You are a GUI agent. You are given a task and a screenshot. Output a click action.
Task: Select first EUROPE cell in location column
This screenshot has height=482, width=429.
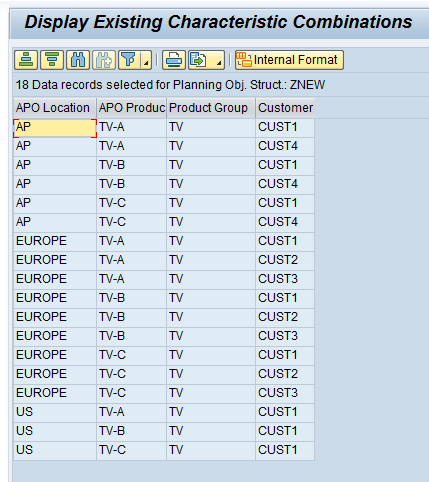click(x=55, y=241)
